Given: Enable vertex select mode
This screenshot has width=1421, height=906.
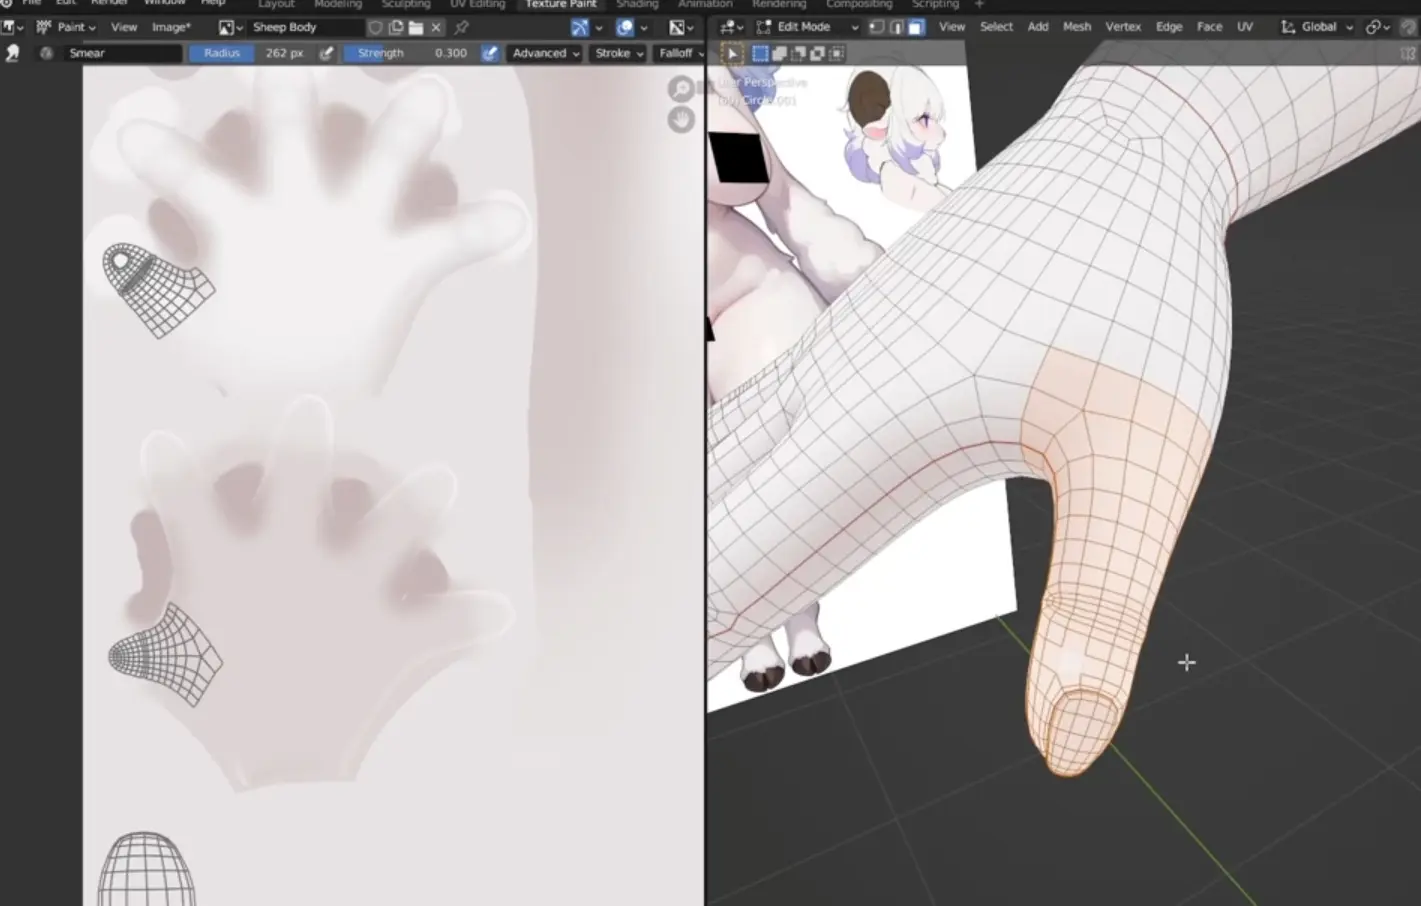Looking at the screenshot, I should point(877,27).
